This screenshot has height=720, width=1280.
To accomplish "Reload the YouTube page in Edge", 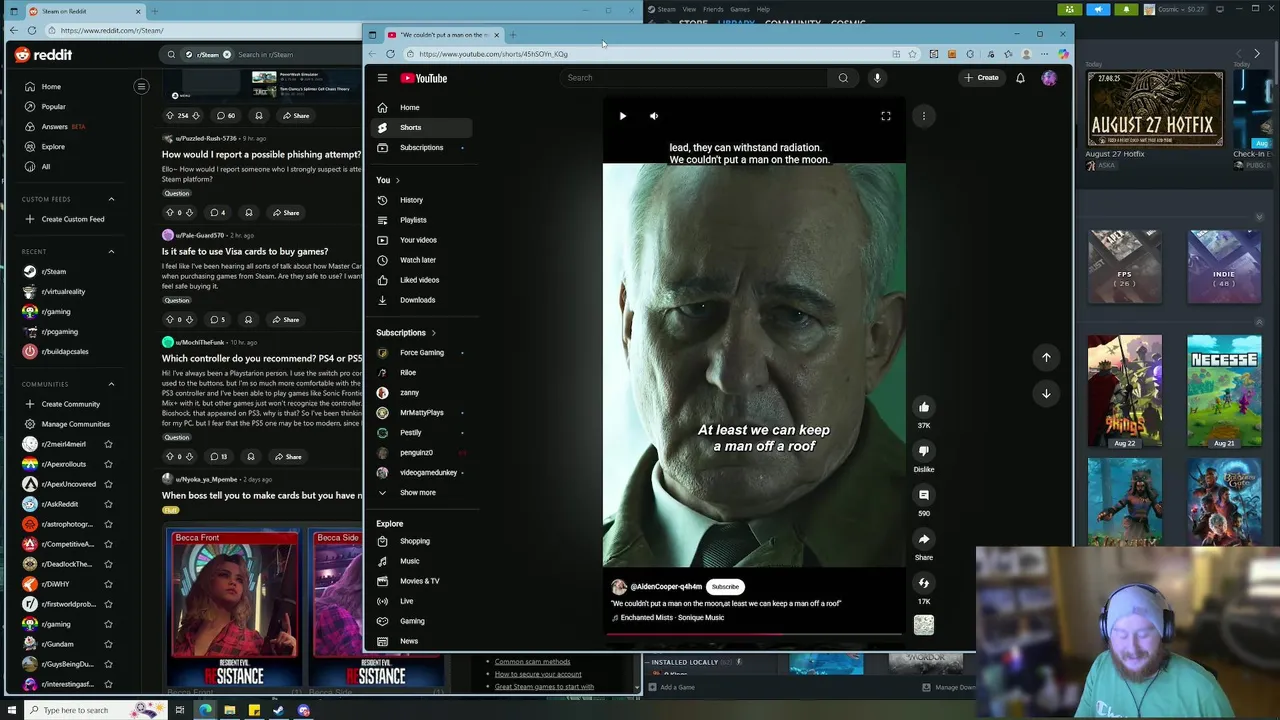I will 390,54.
